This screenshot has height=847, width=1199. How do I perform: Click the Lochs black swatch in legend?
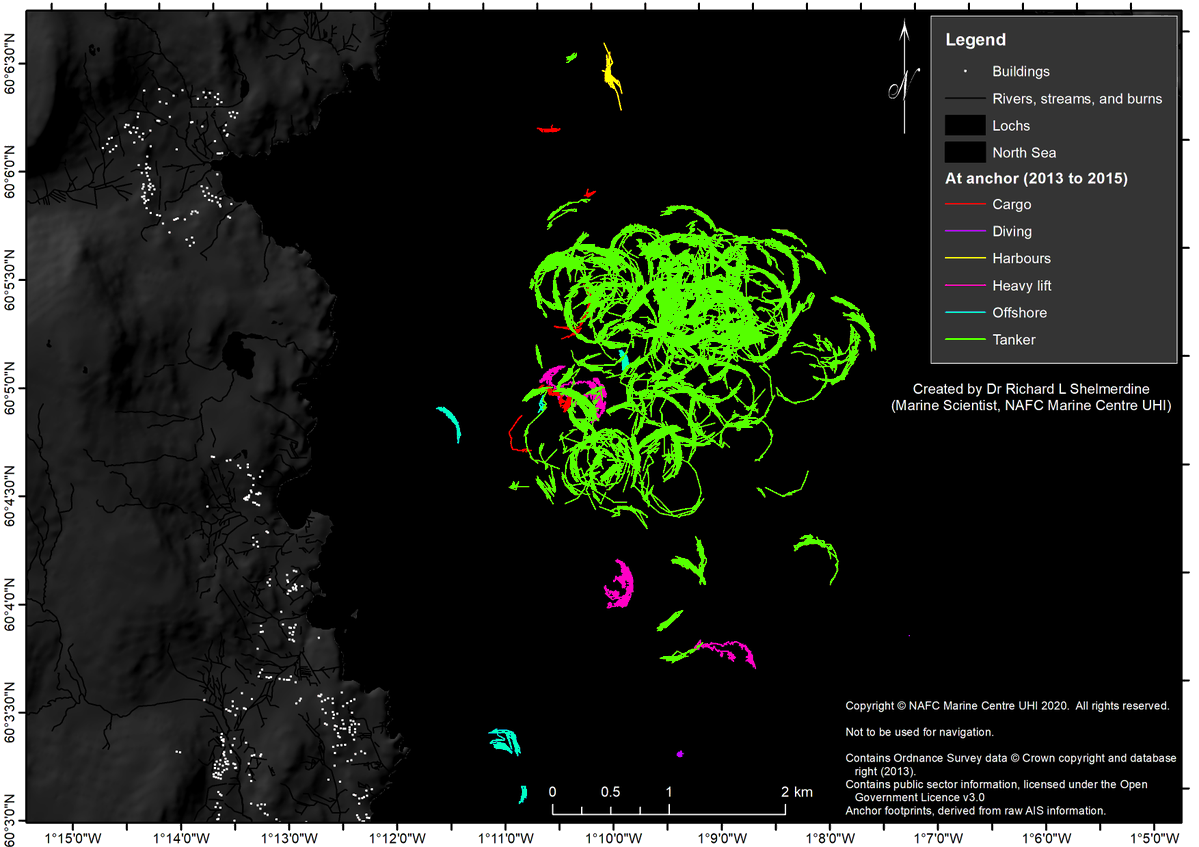(x=964, y=126)
